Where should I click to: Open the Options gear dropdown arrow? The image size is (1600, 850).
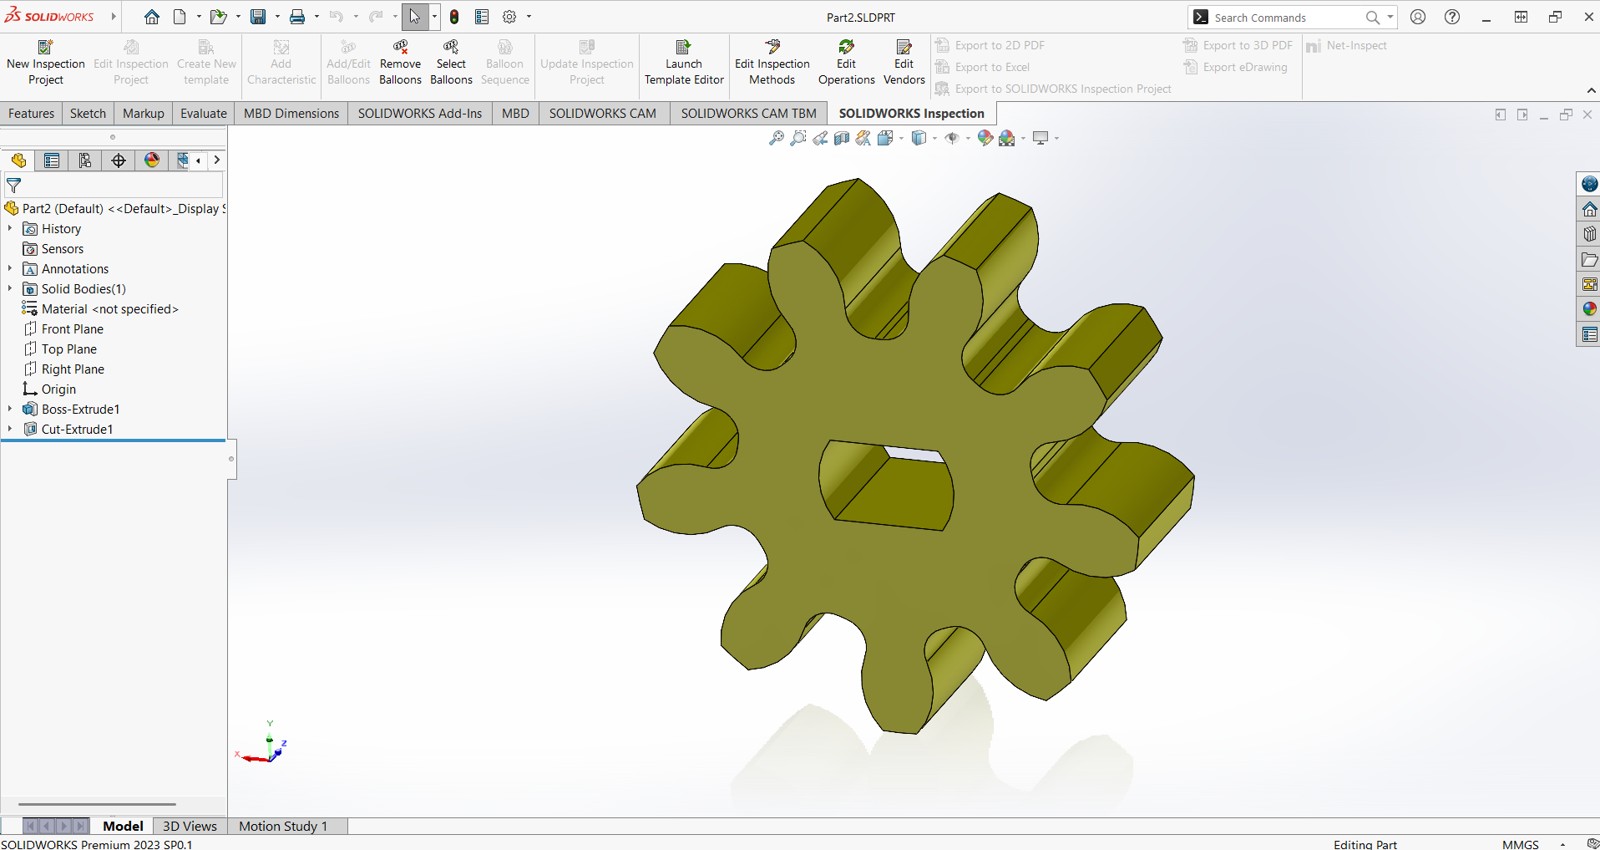529,17
